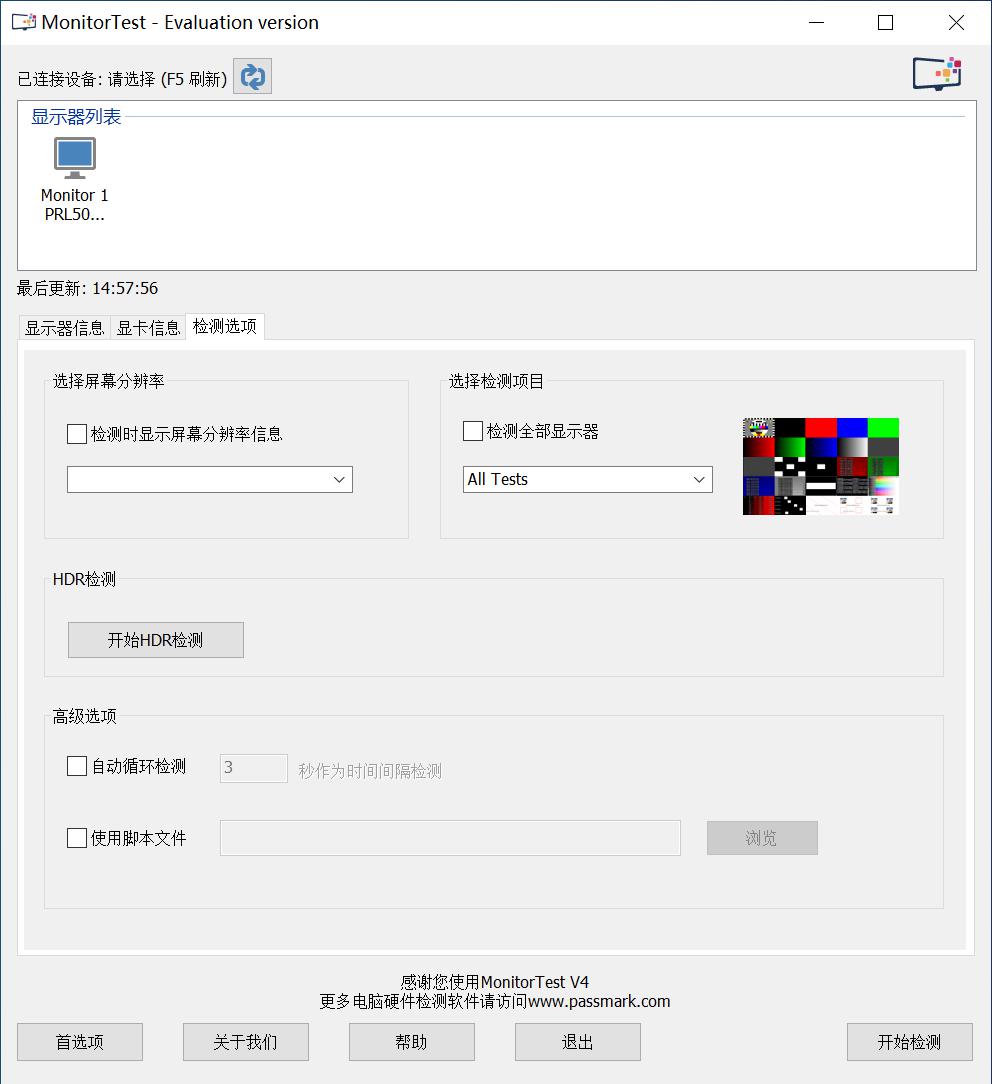Image resolution: width=992 pixels, height=1084 pixels.
Task: Enable 检测时显示屏幕分辨率信息 checkbox
Action: click(x=76, y=433)
